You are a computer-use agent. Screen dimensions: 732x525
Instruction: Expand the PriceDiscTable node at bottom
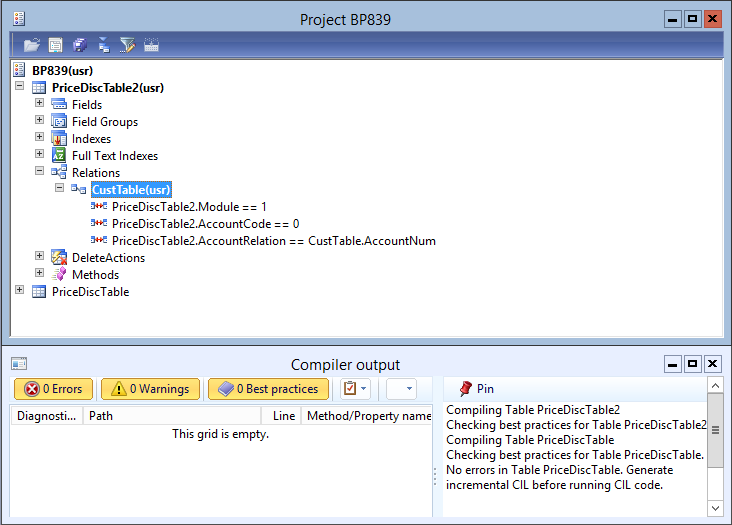click(20, 291)
